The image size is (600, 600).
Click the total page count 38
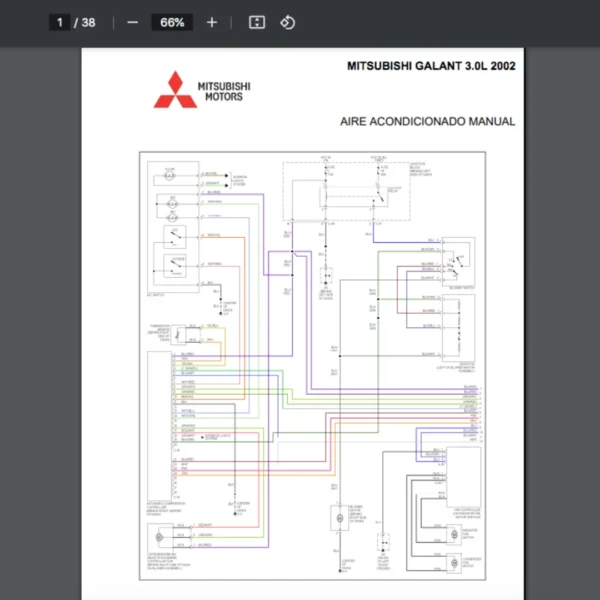click(x=88, y=22)
